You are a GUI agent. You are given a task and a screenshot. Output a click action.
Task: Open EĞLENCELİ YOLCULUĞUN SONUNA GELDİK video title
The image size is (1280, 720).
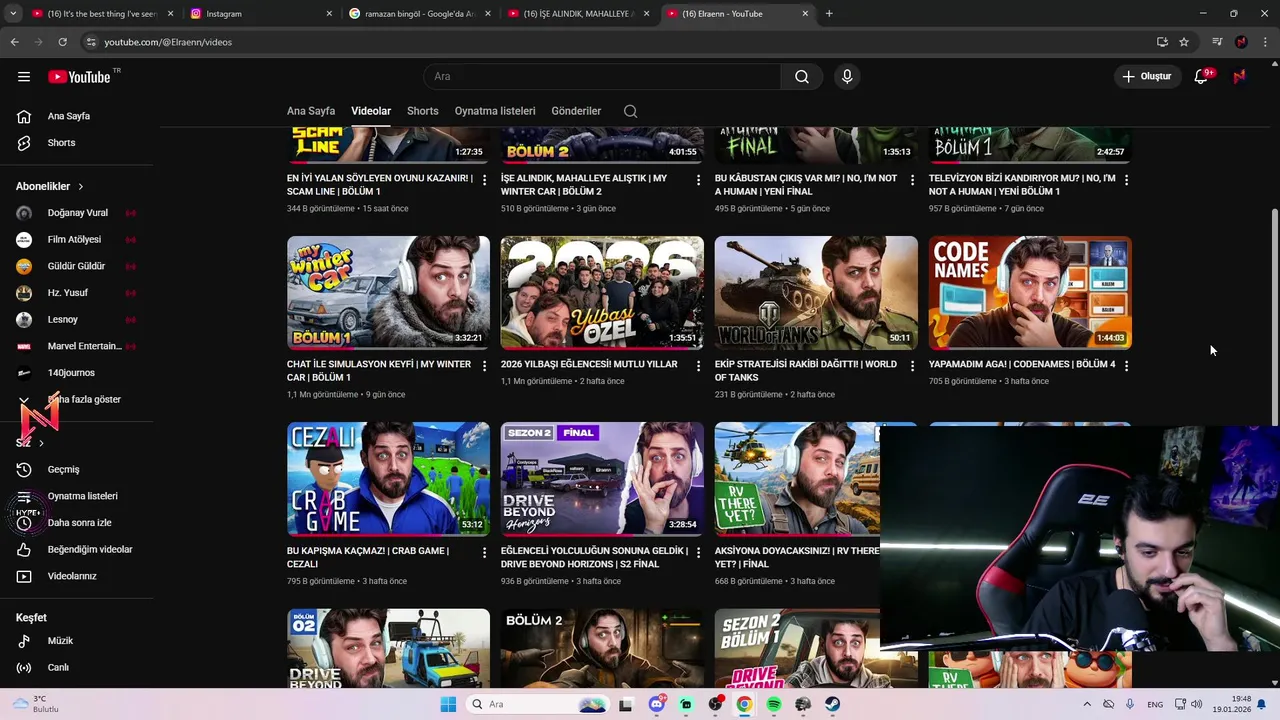(x=594, y=557)
